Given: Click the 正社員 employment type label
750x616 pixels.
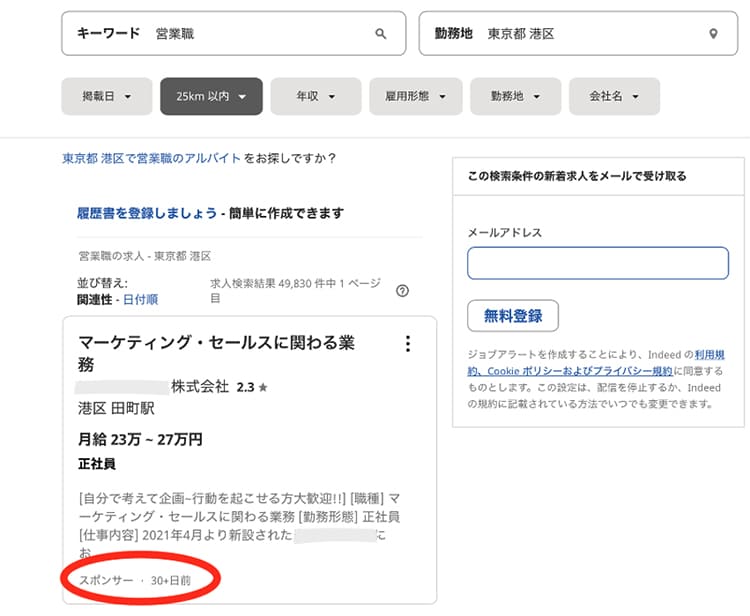Looking at the screenshot, I should pyautogui.click(x=97, y=464).
